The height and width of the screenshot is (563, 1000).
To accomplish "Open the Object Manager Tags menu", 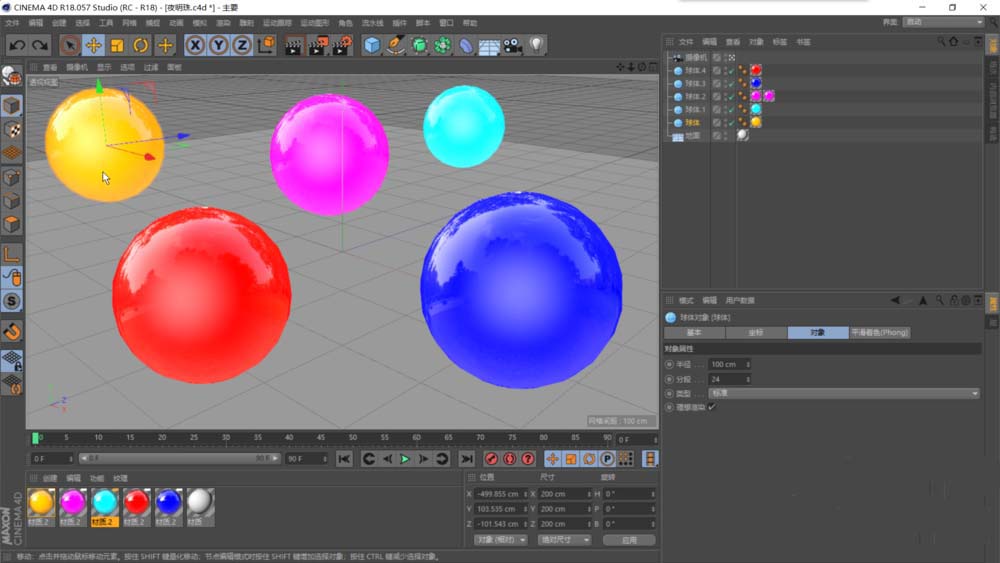I will (x=780, y=42).
